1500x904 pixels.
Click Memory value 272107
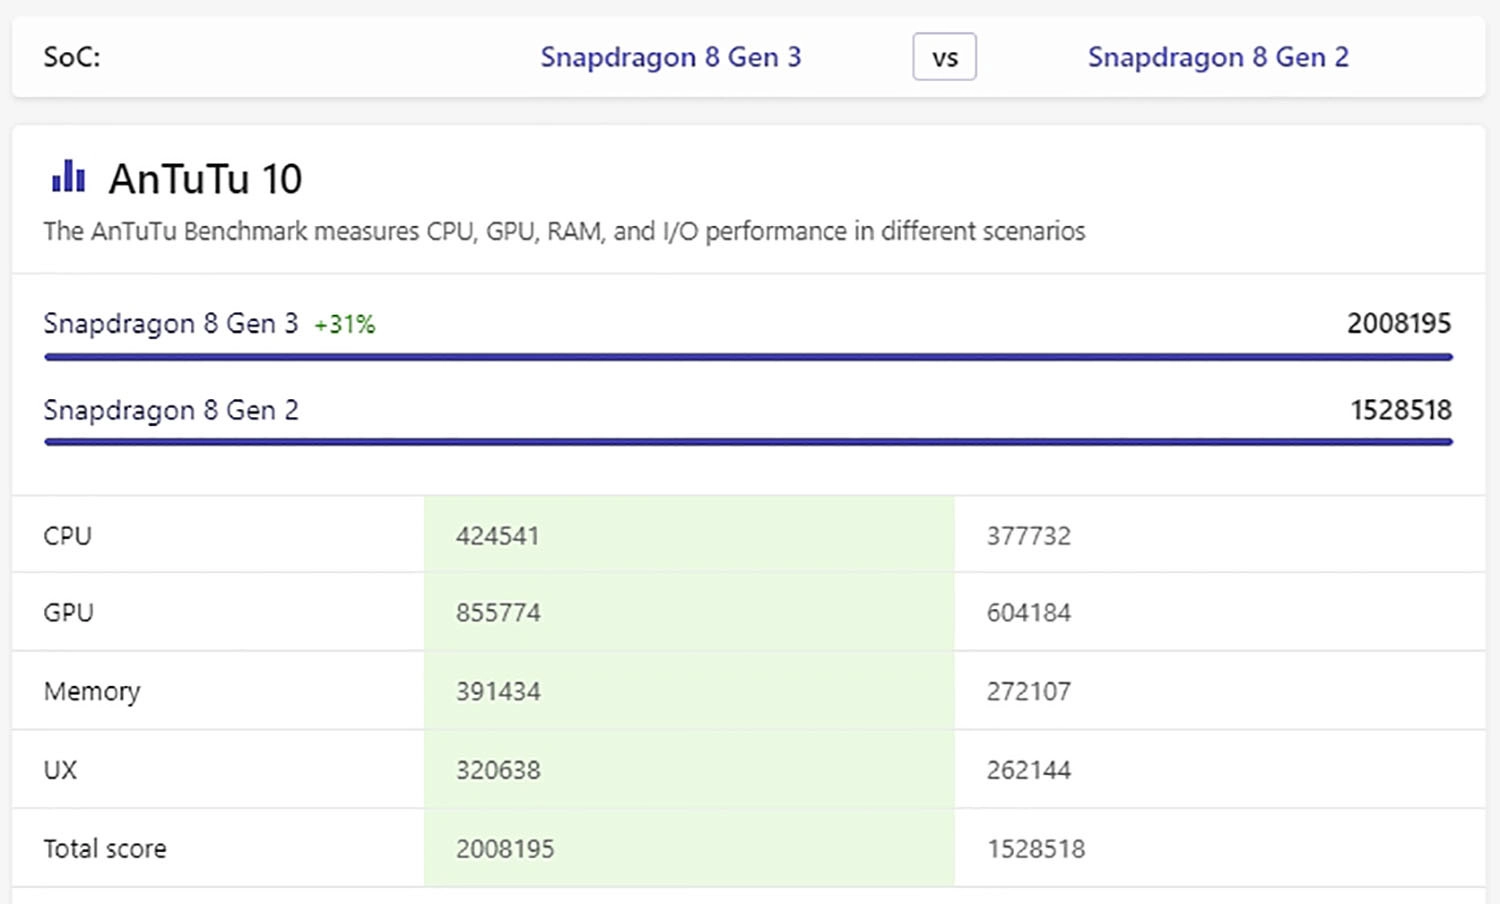pos(1029,692)
